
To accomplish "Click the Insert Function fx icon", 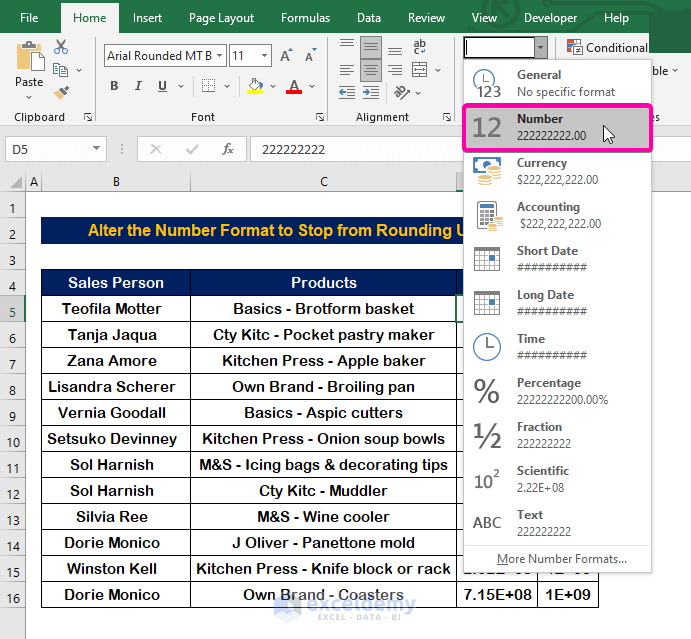I will (228, 149).
